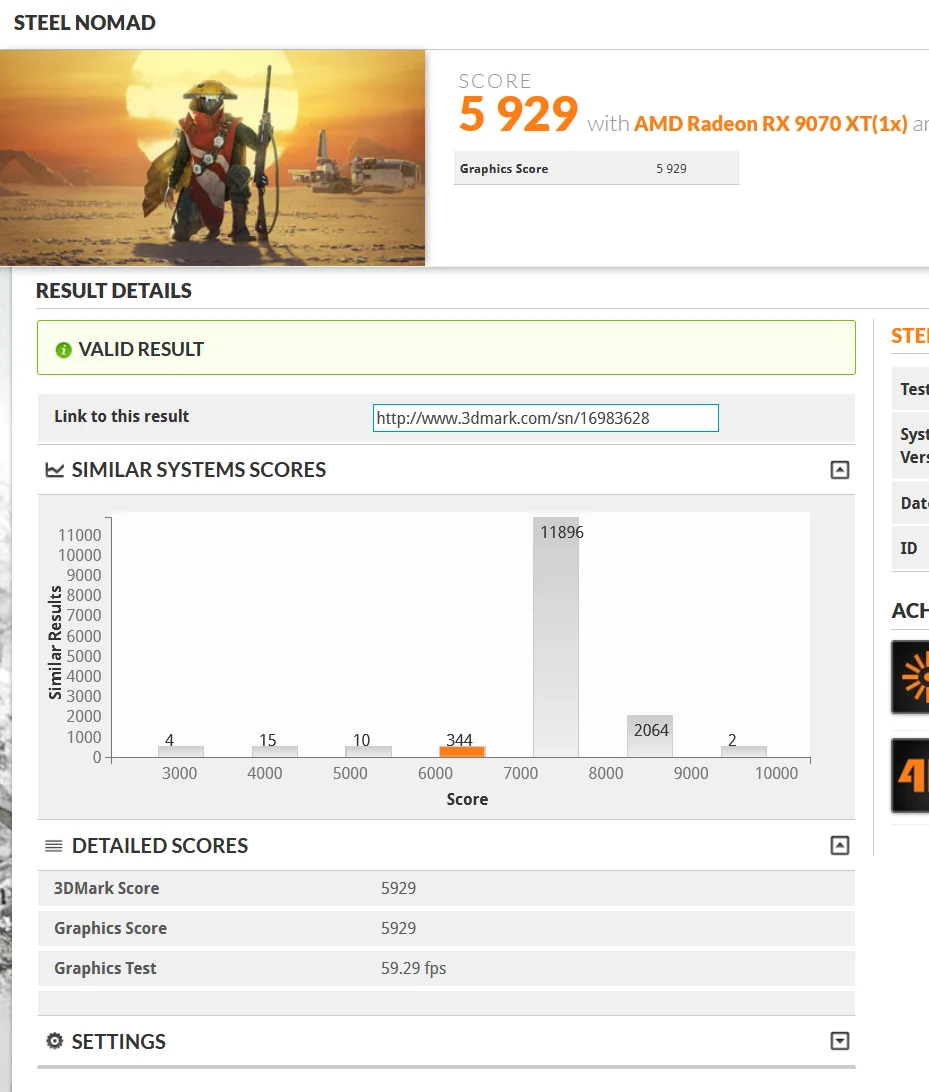The image size is (929, 1092).
Task: Click the green valid result info icon
Action: pyautogui.click(x=63, y=350)
